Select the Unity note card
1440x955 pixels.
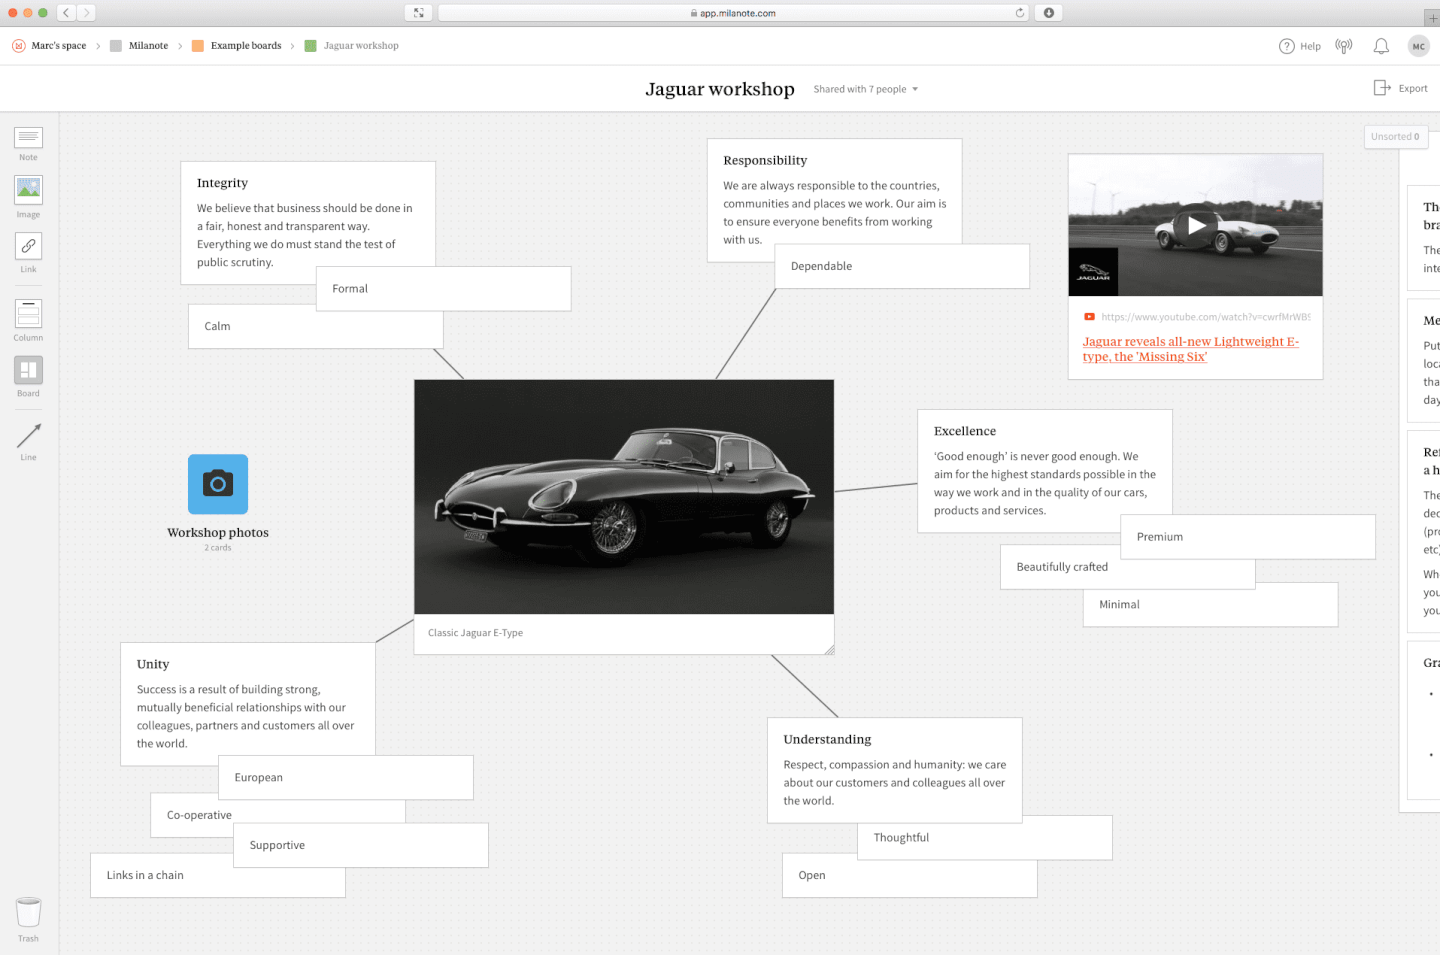248,704
